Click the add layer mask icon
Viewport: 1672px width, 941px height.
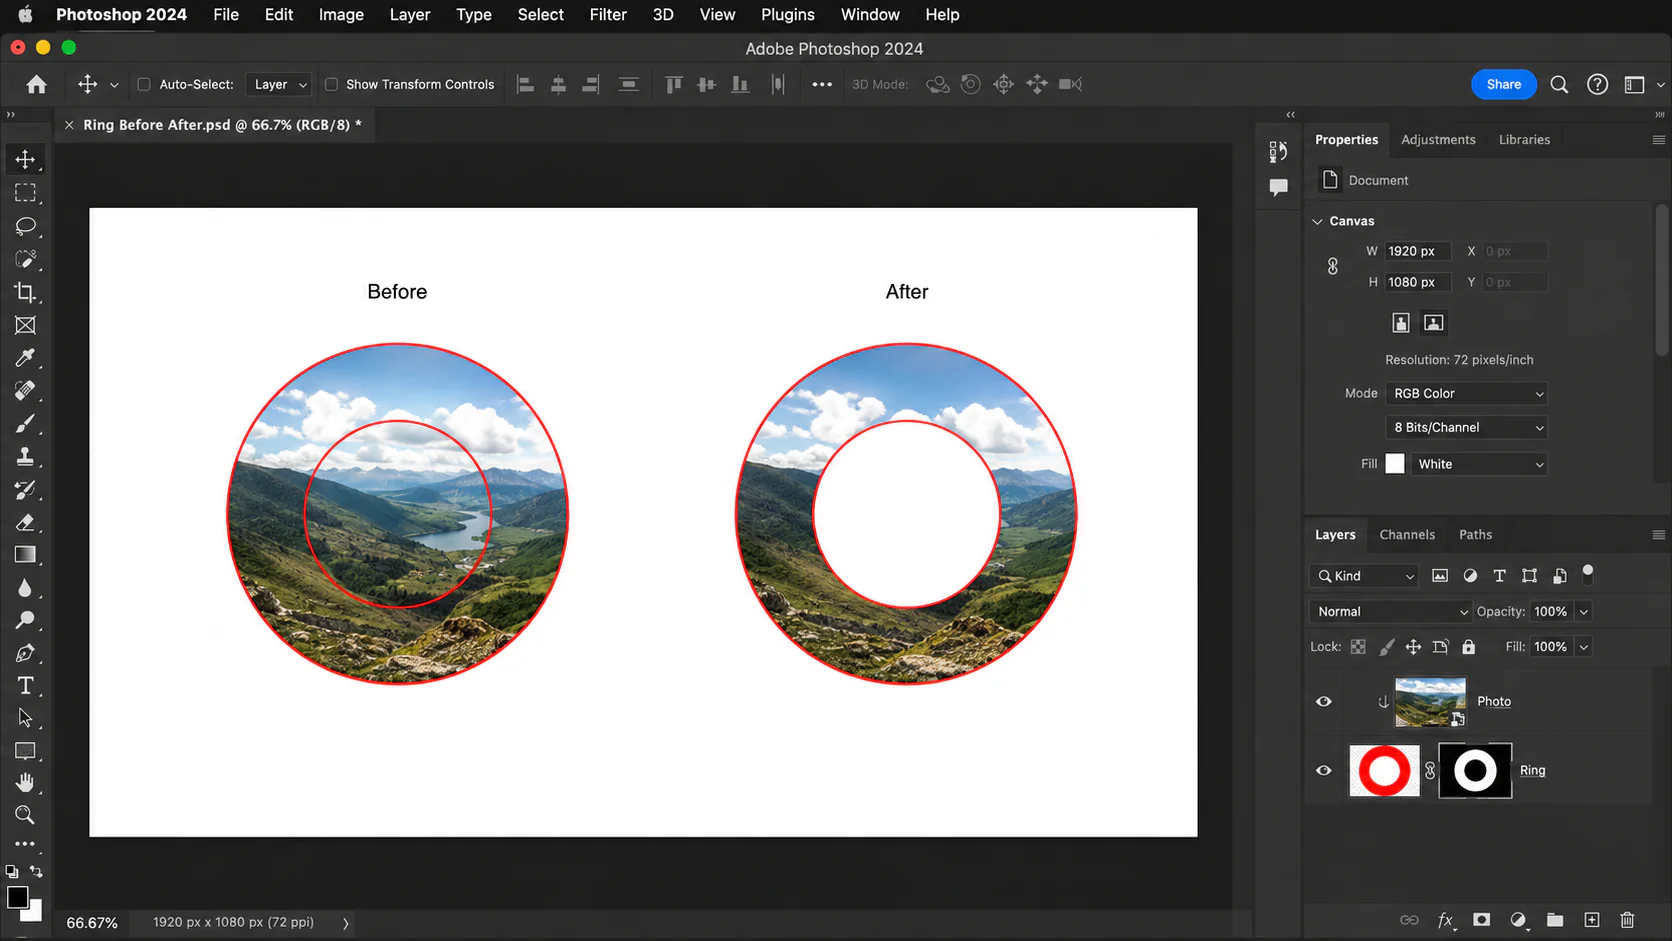click(1482, 920)
